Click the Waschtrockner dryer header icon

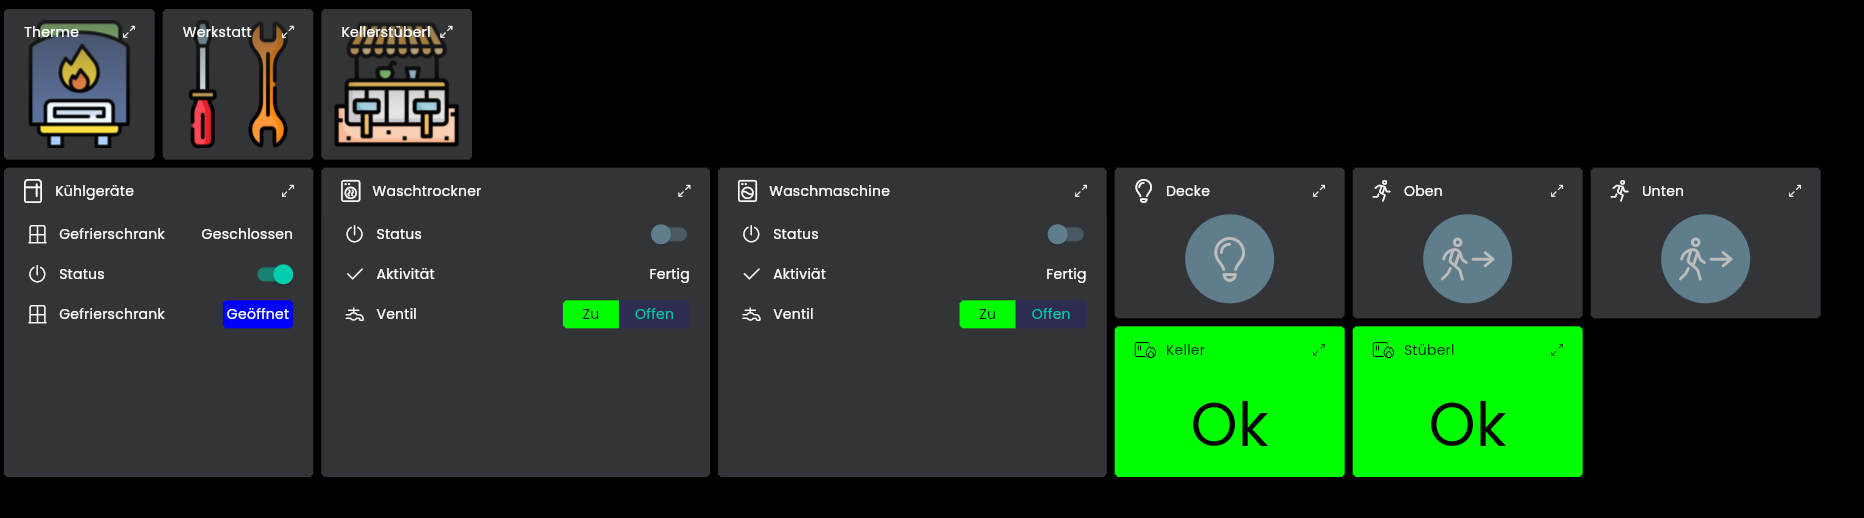(351, 191)
